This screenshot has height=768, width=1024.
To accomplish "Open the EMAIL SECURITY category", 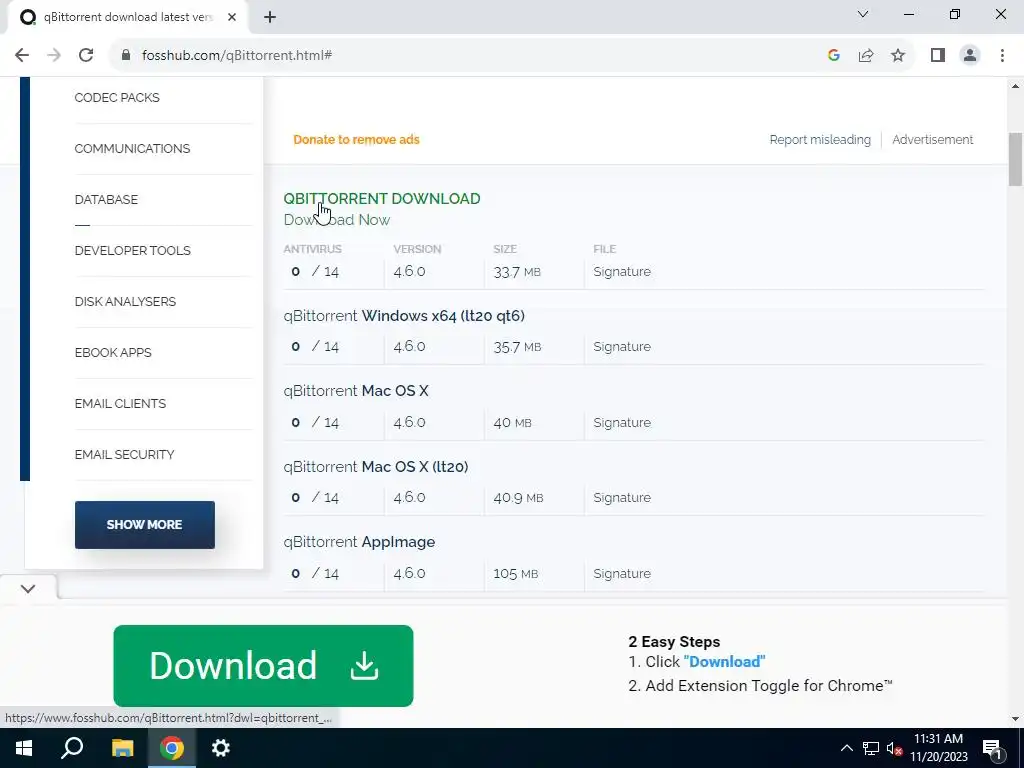I will (124, 455).
